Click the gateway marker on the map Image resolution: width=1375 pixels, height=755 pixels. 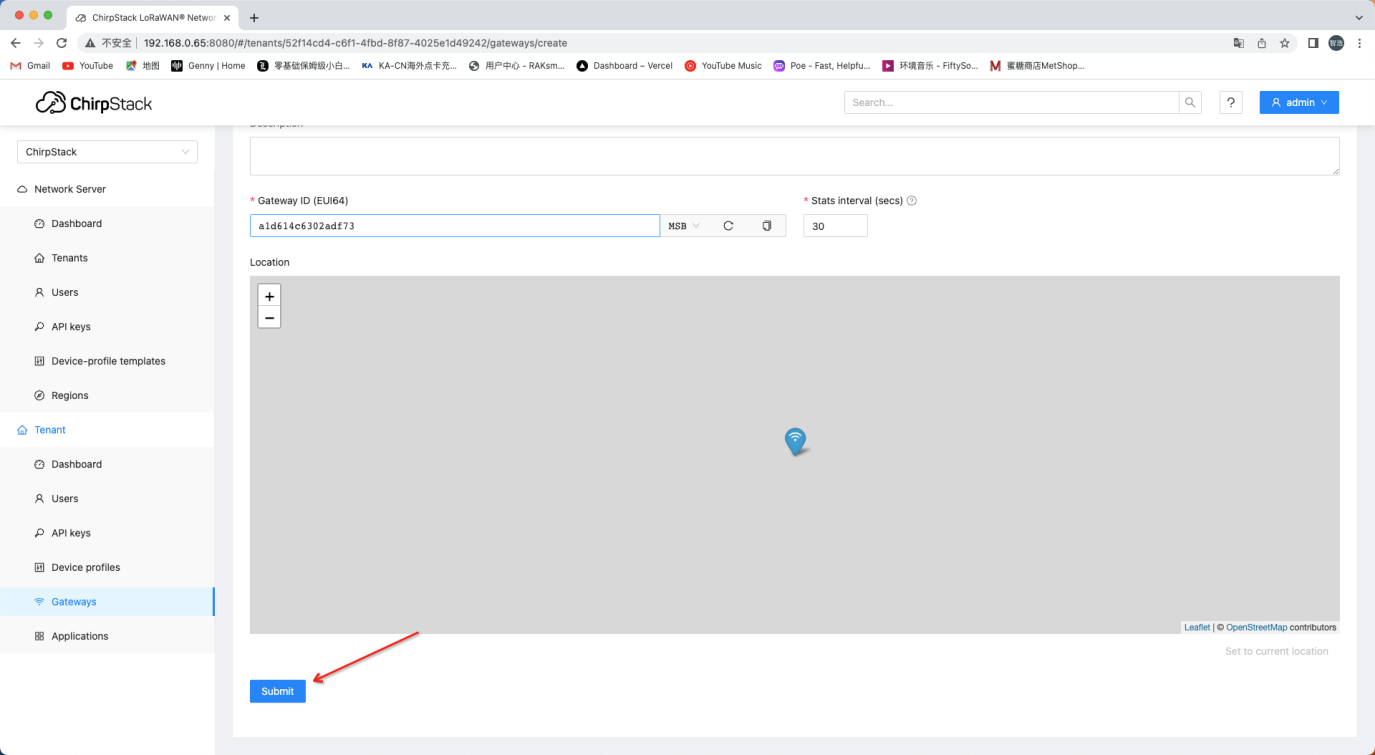tap(795, 440)
